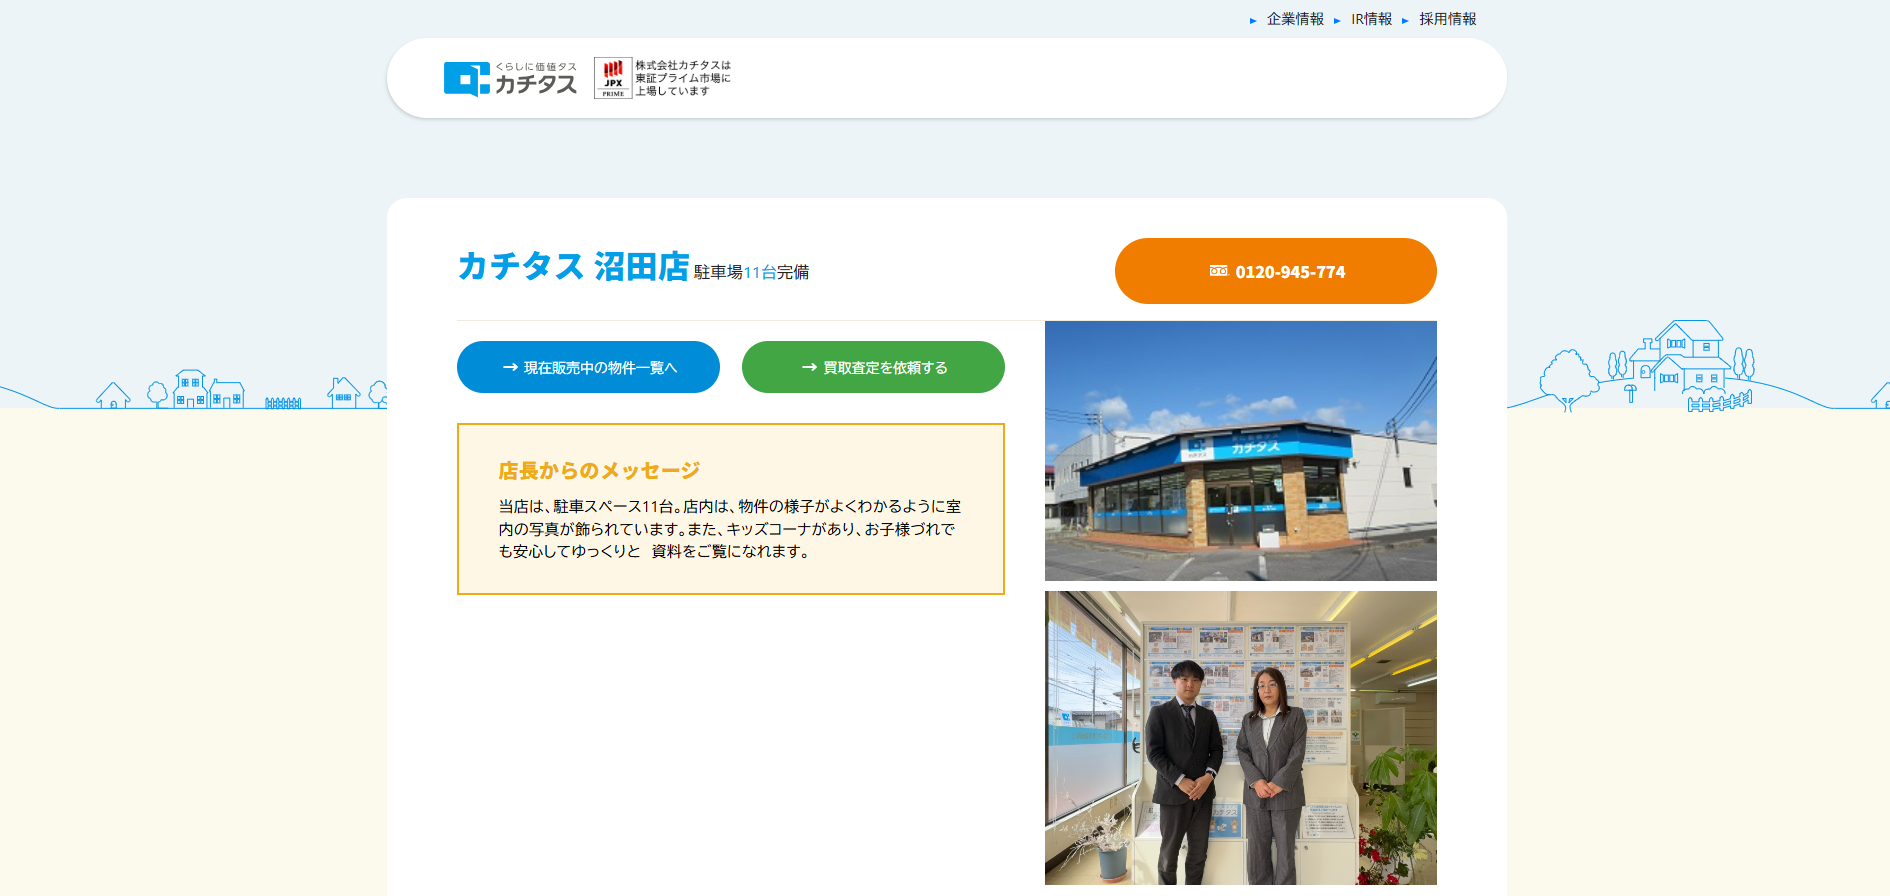
Task: Click the カチタス 沼田店 heading
Action: click(573, 267)
